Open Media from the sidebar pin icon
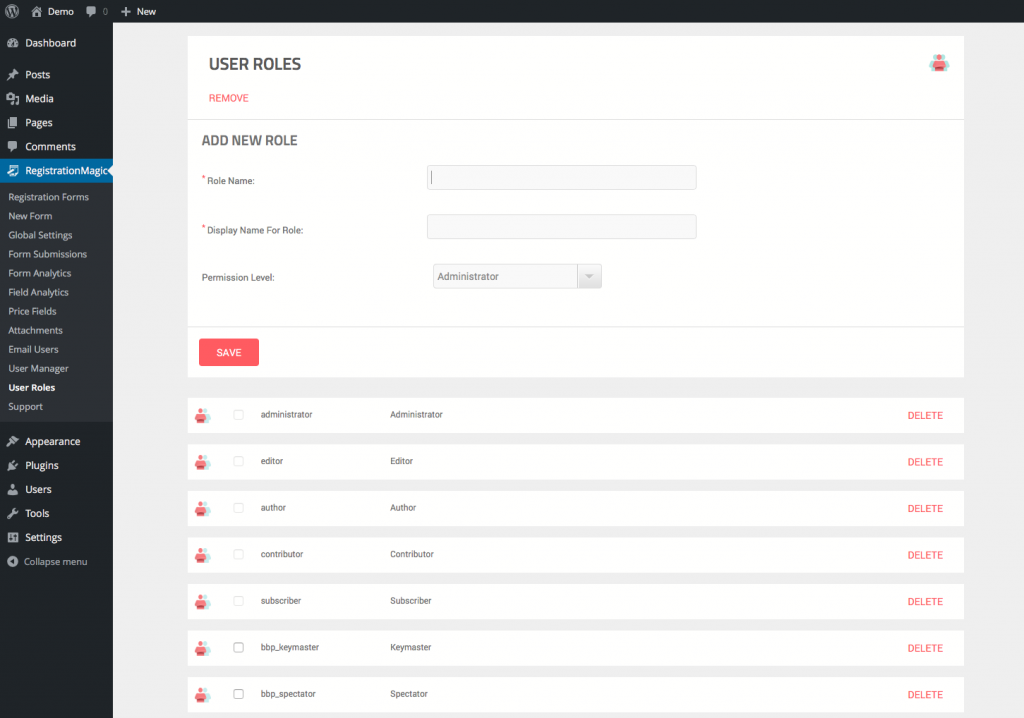 click(40, 98)
